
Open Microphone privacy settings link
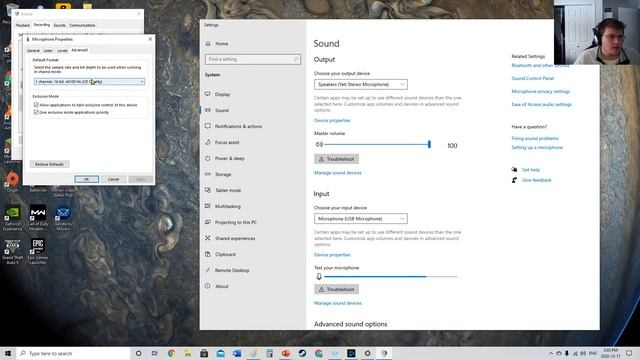(x=540, y=91)
